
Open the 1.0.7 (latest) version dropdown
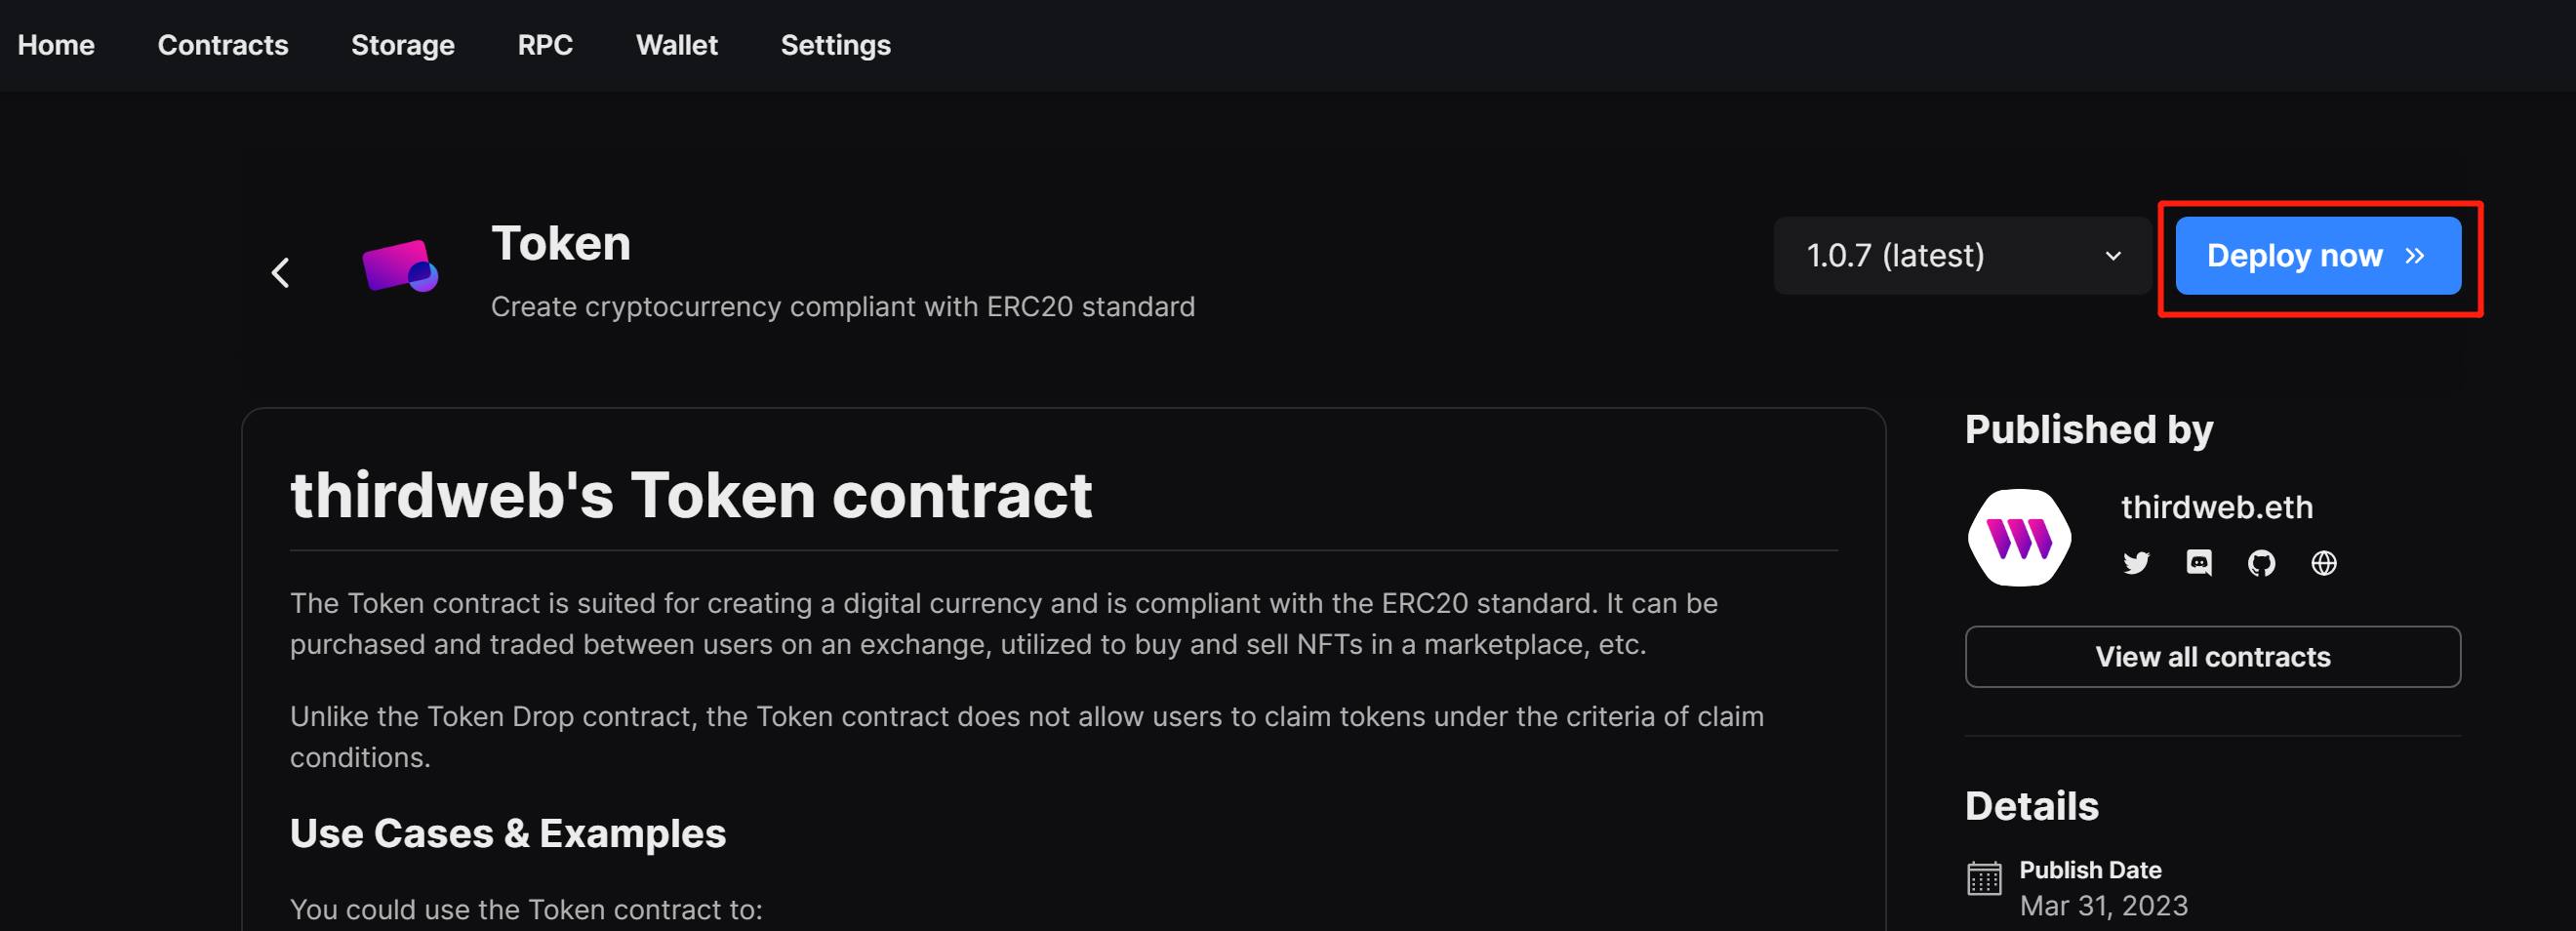click(1961, 256)
